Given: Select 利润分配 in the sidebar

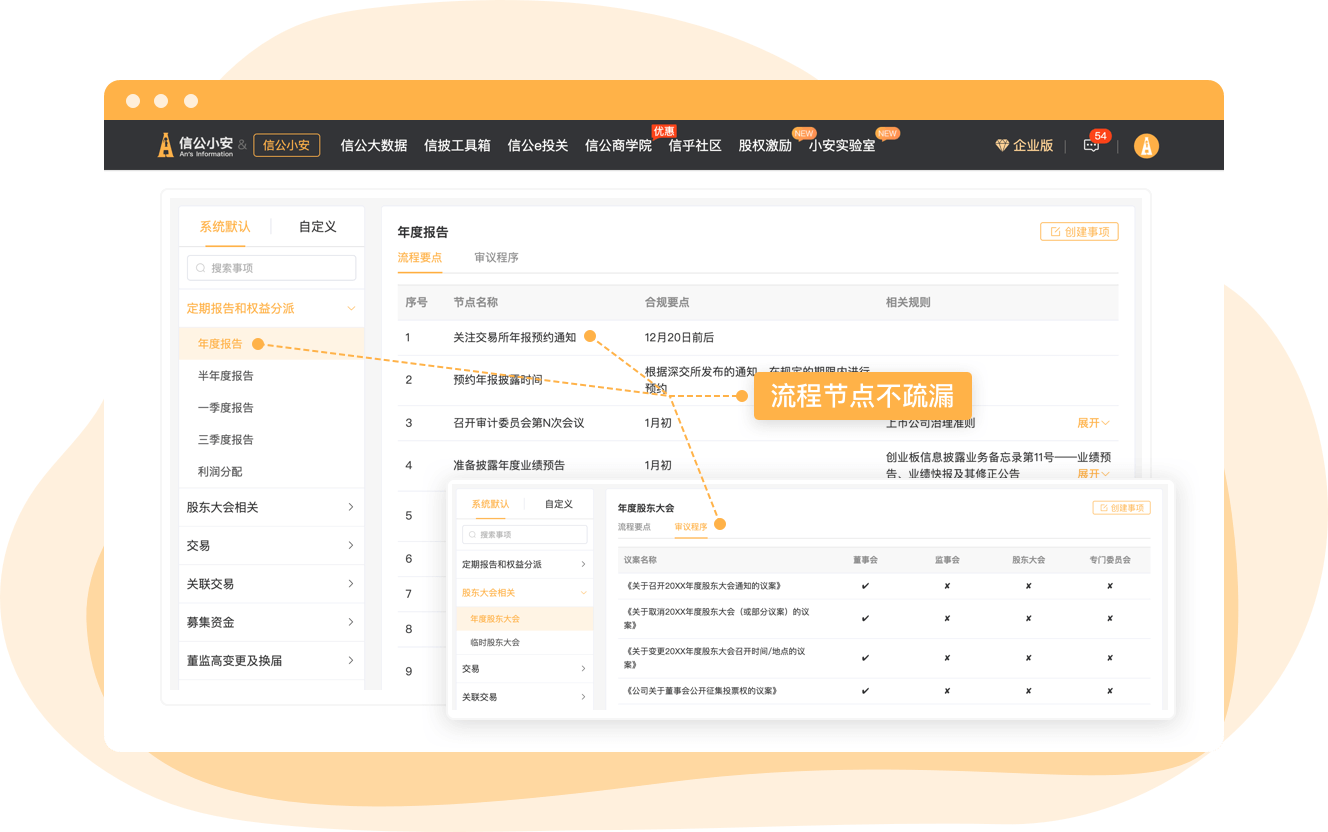Looking at the screenshot, I should tap(220, 472).
